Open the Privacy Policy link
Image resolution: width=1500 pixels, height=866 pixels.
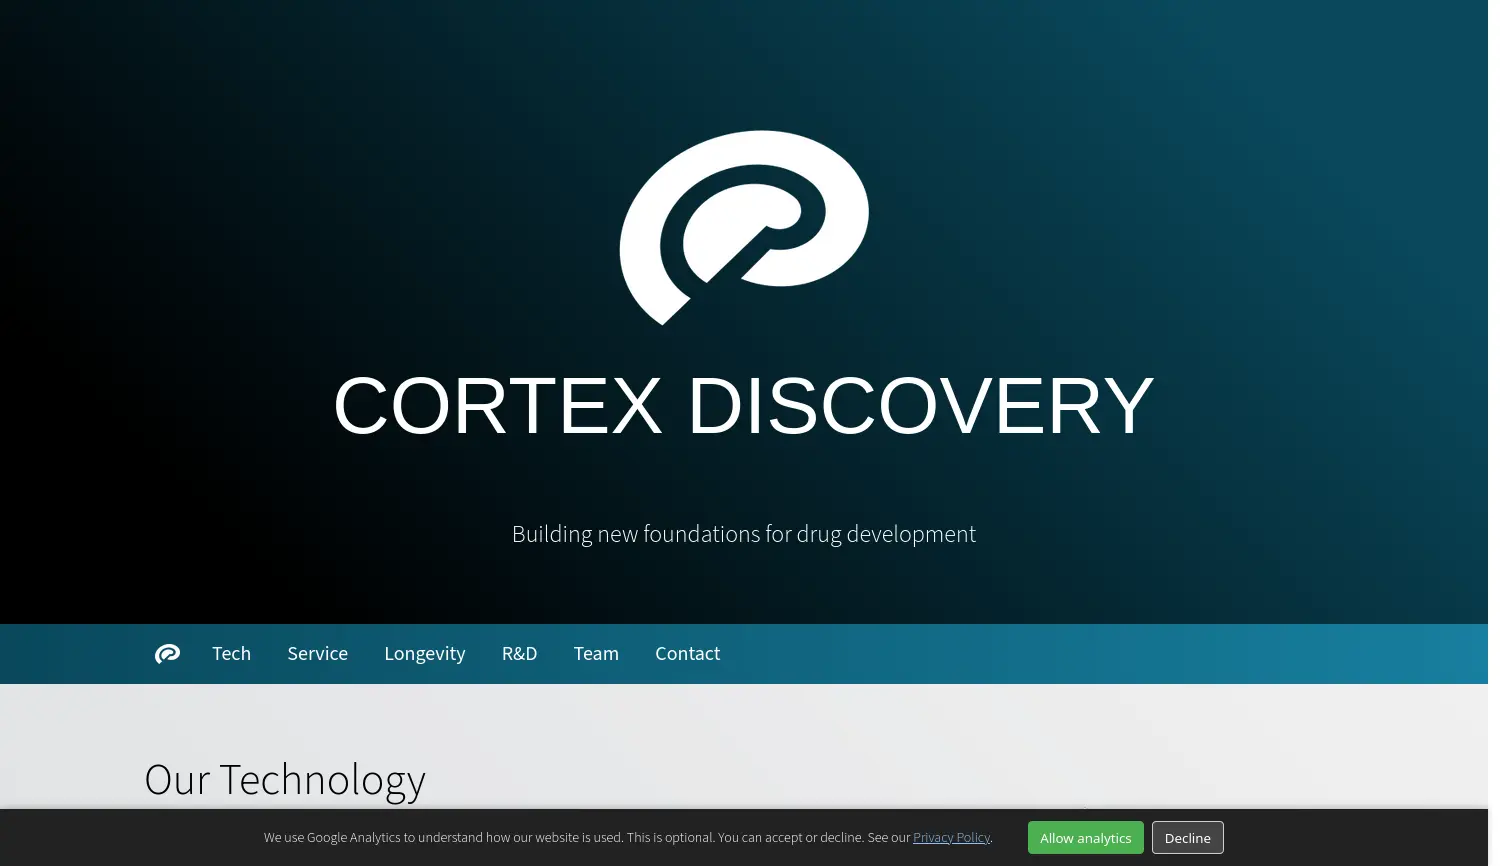951,838
